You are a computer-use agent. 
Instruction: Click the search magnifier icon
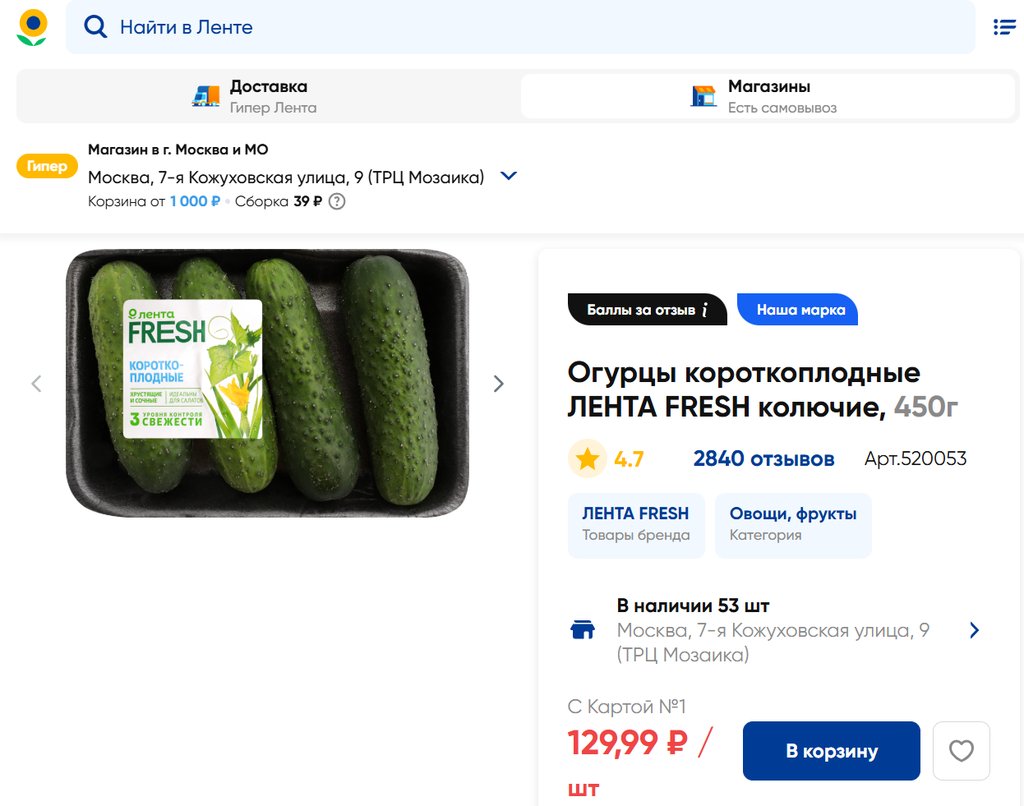(x=95, y=27)
